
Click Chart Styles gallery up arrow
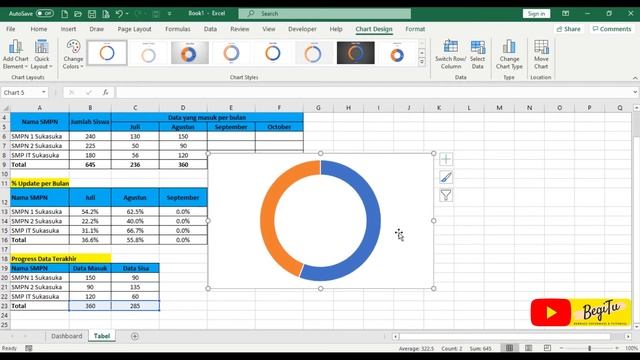click(422, 43)
